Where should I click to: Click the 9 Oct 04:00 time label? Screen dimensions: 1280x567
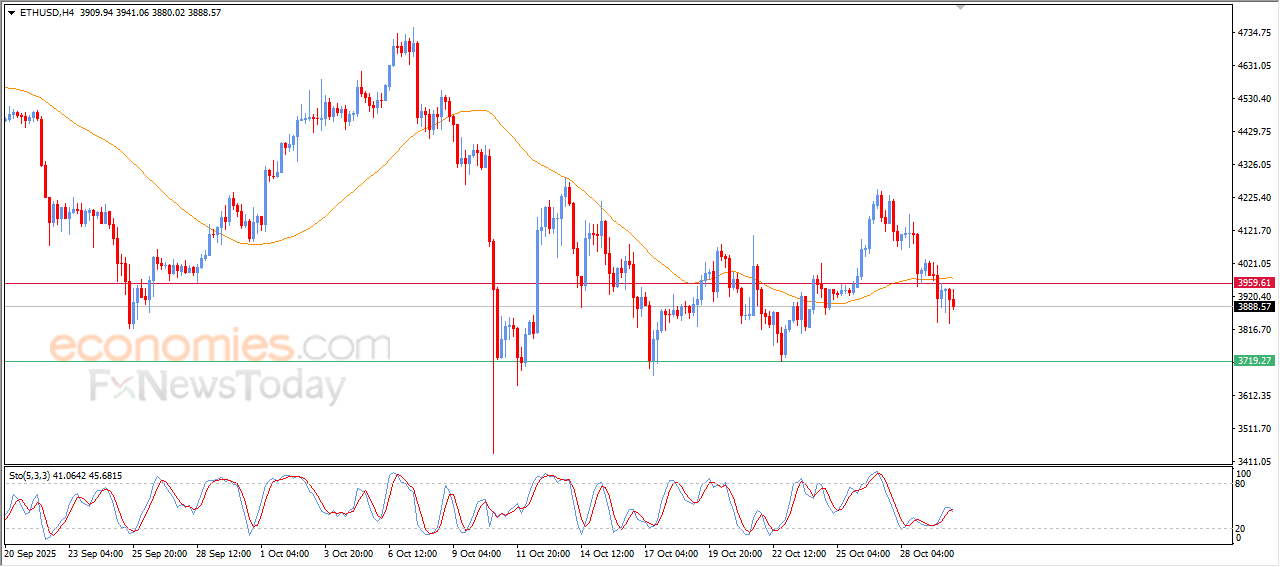477,552
